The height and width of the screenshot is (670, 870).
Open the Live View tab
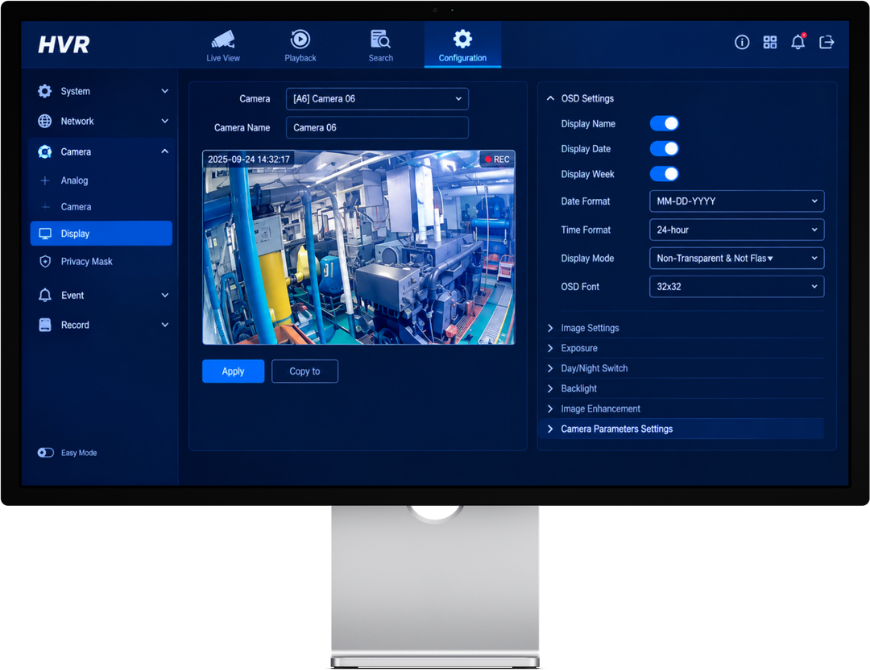click(x=223, y=45)
